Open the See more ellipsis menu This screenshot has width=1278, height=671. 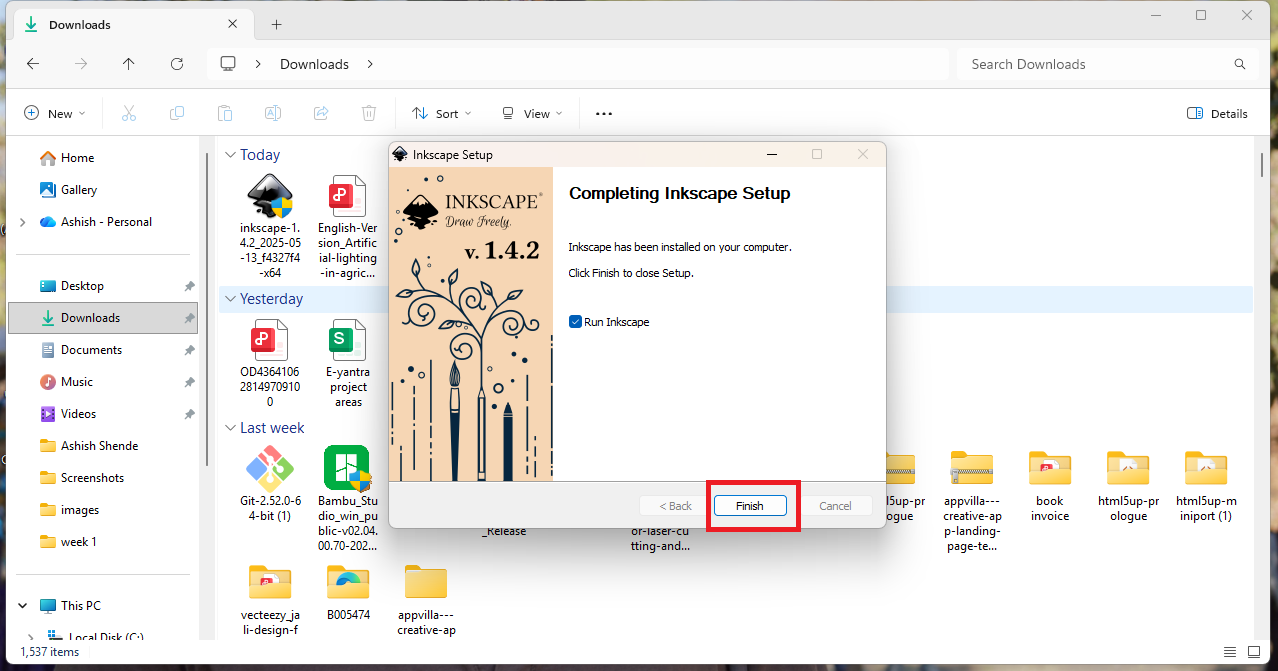pyautogui.click(x=604, y=113)
